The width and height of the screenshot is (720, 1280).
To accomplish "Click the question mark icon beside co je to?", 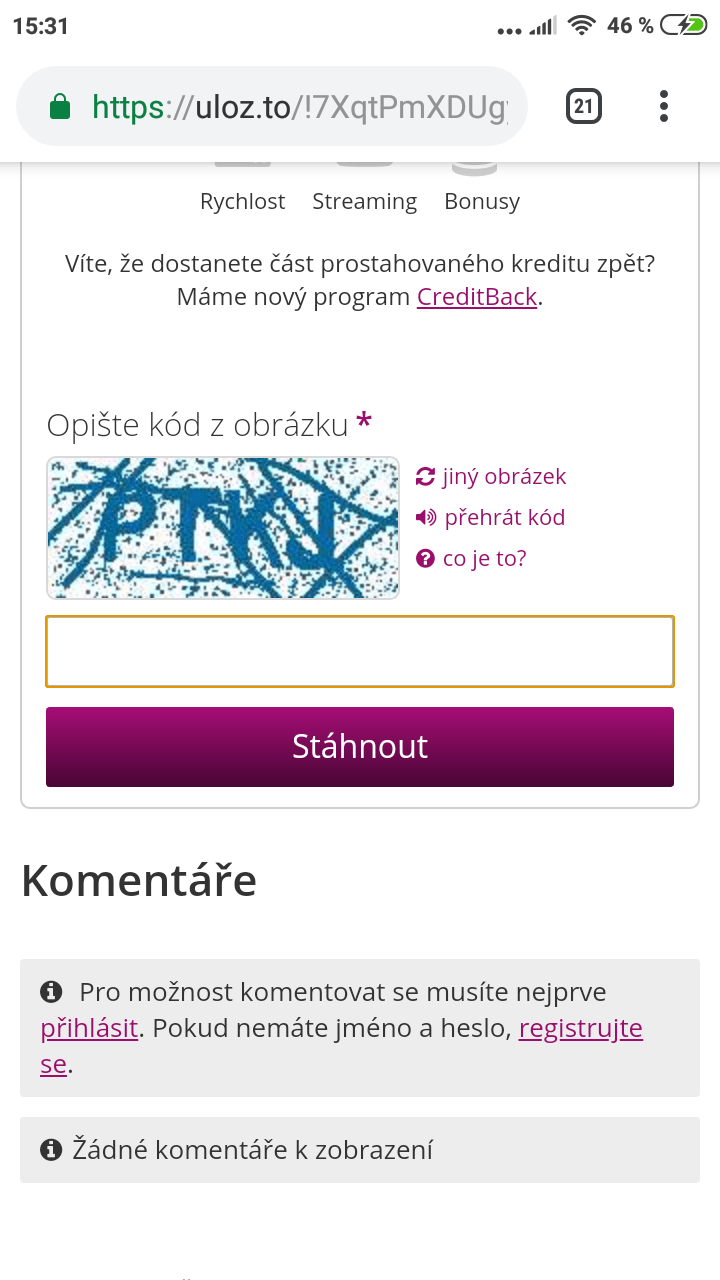I will pos(426,558).
